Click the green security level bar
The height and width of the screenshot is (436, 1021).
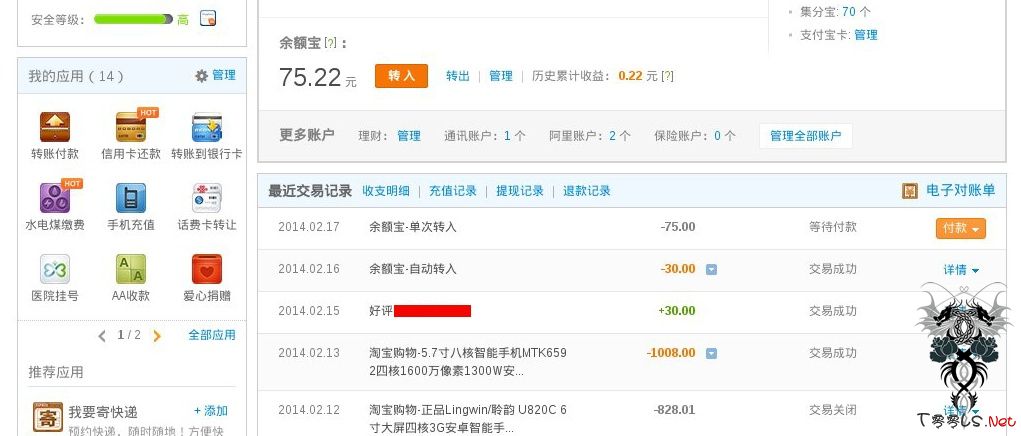pos(133,19)
